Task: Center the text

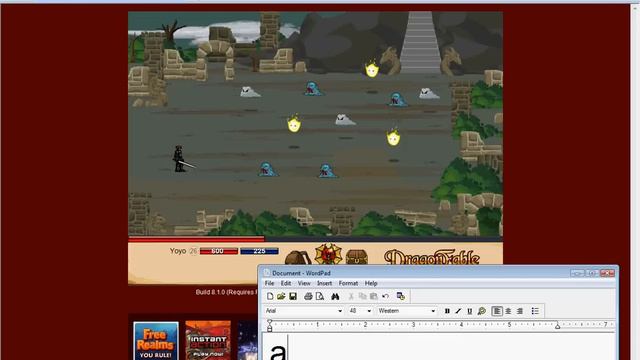Action: (508, 311)
